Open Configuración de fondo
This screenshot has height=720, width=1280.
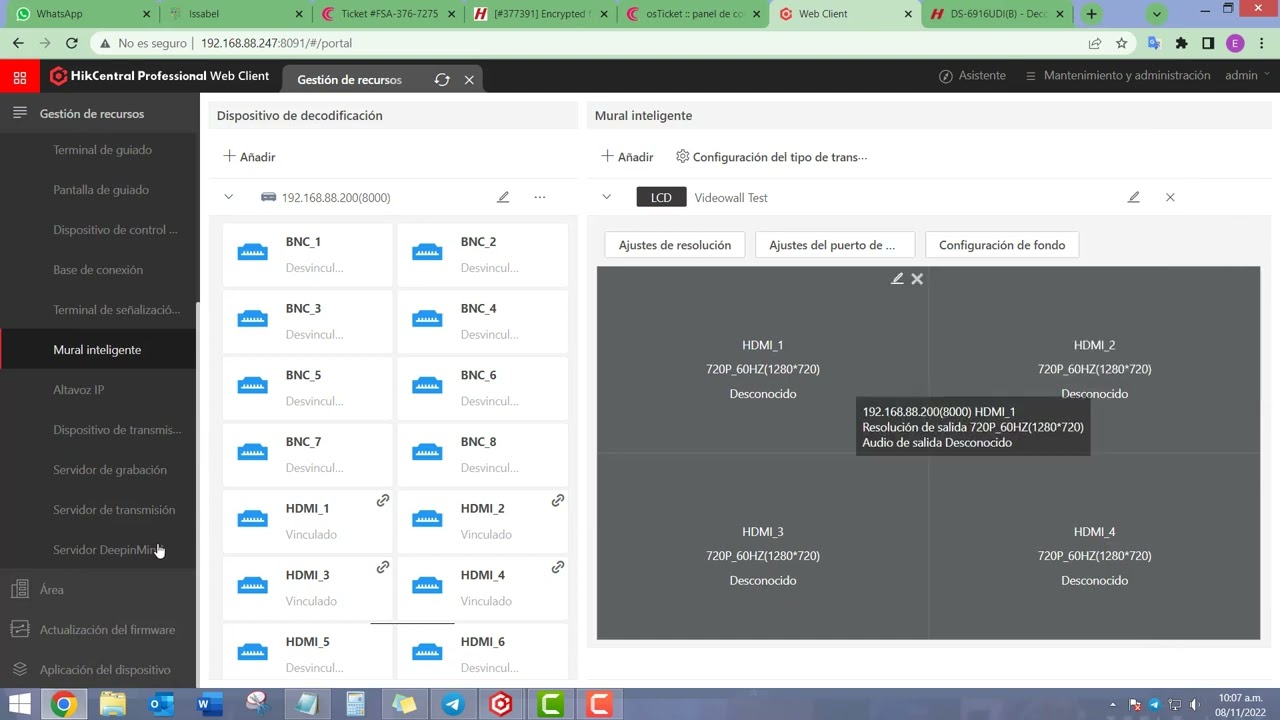tap(1002, 245)
